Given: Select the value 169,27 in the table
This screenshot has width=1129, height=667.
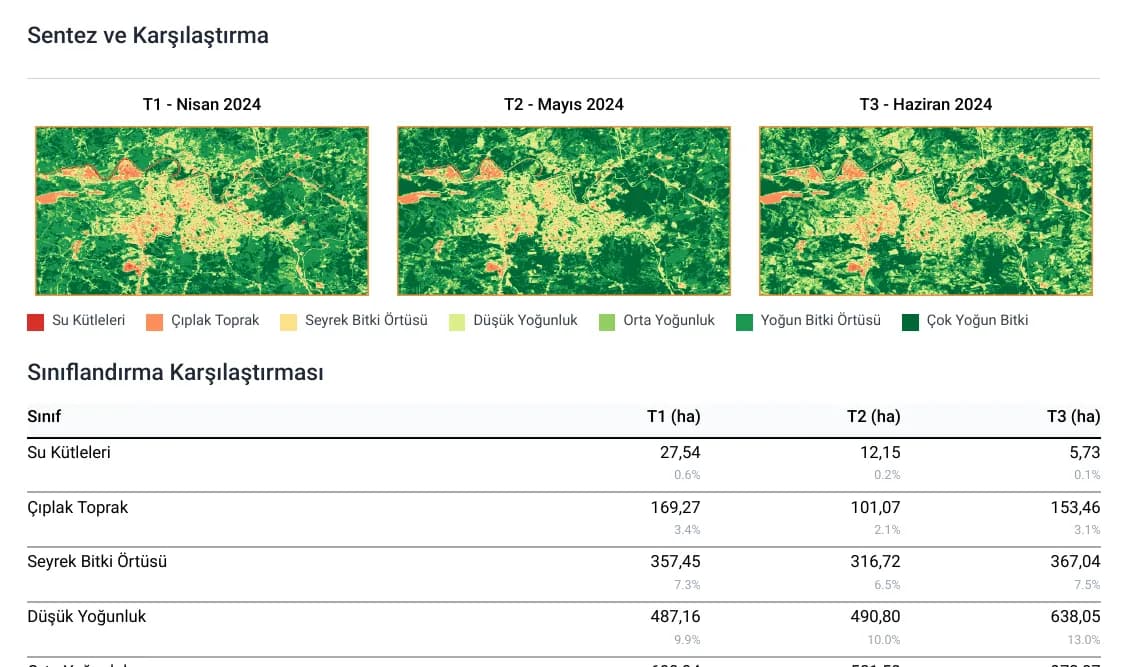Looking at the screenshot, I should [x=675, y=507].
